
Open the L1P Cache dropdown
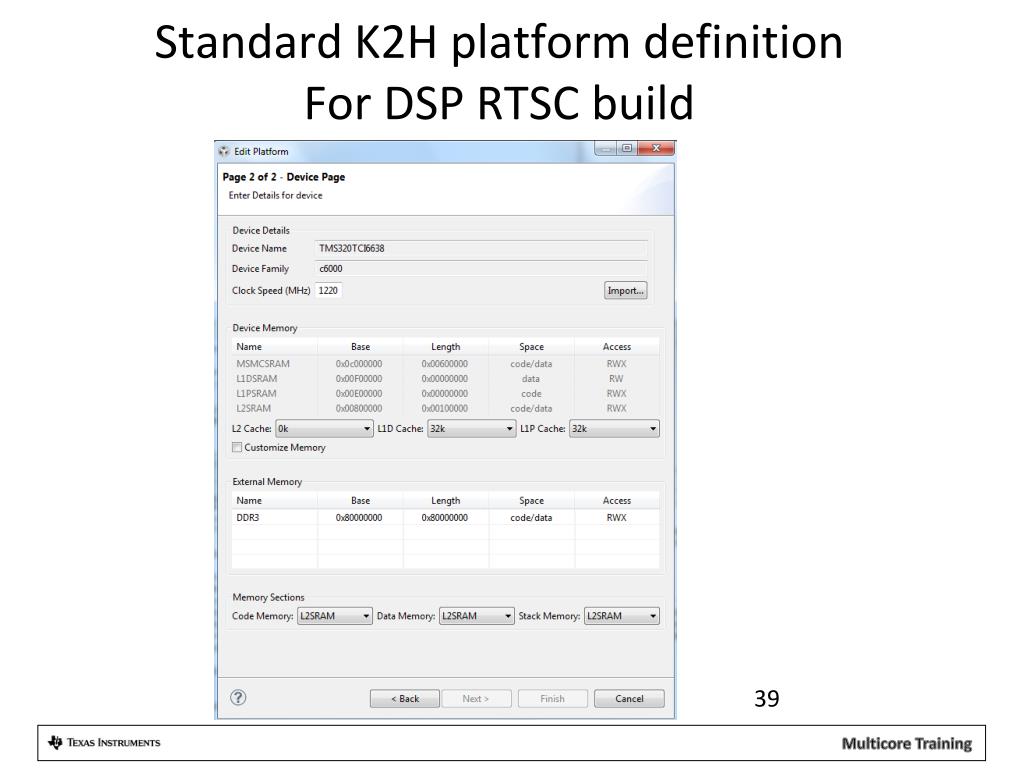(614, 429)
